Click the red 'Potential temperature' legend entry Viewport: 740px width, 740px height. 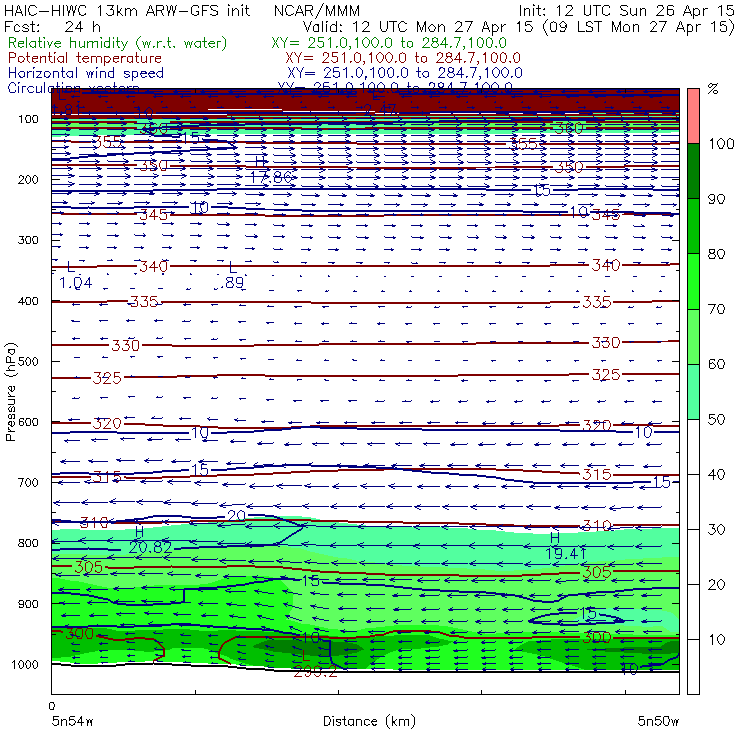85,58
